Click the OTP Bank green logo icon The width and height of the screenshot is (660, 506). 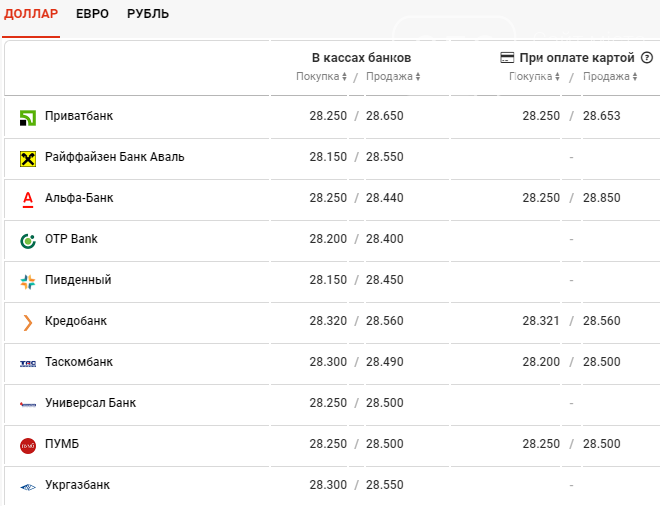click(28, 241)
